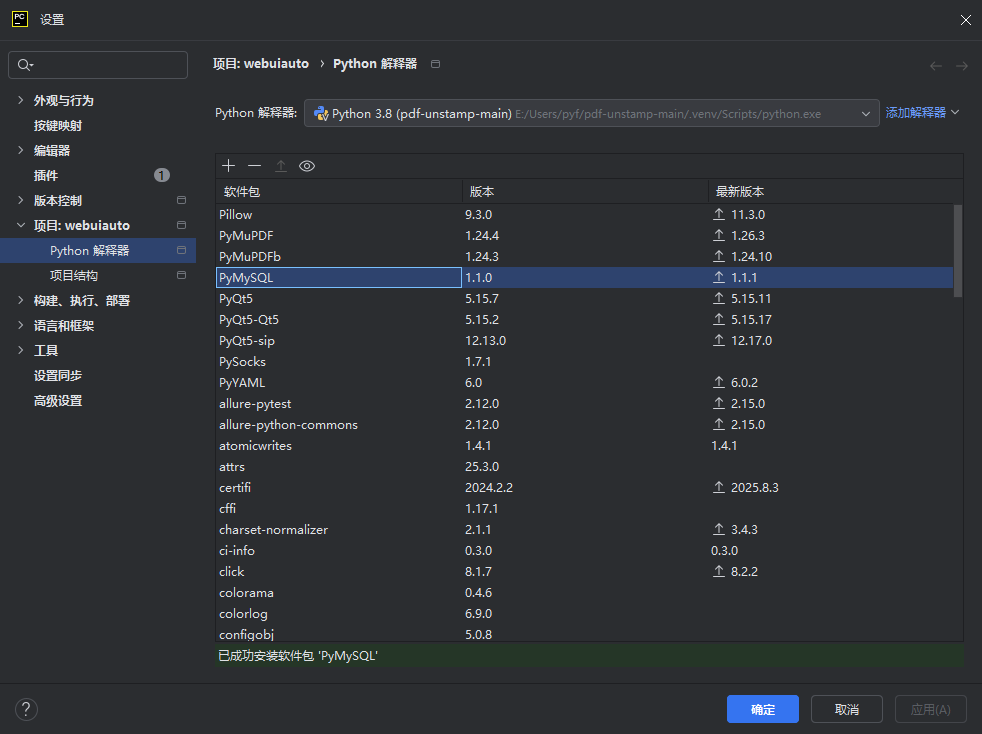982x734 pixels.
Task: Select the colorlog package row
Action: click(584, 613)
